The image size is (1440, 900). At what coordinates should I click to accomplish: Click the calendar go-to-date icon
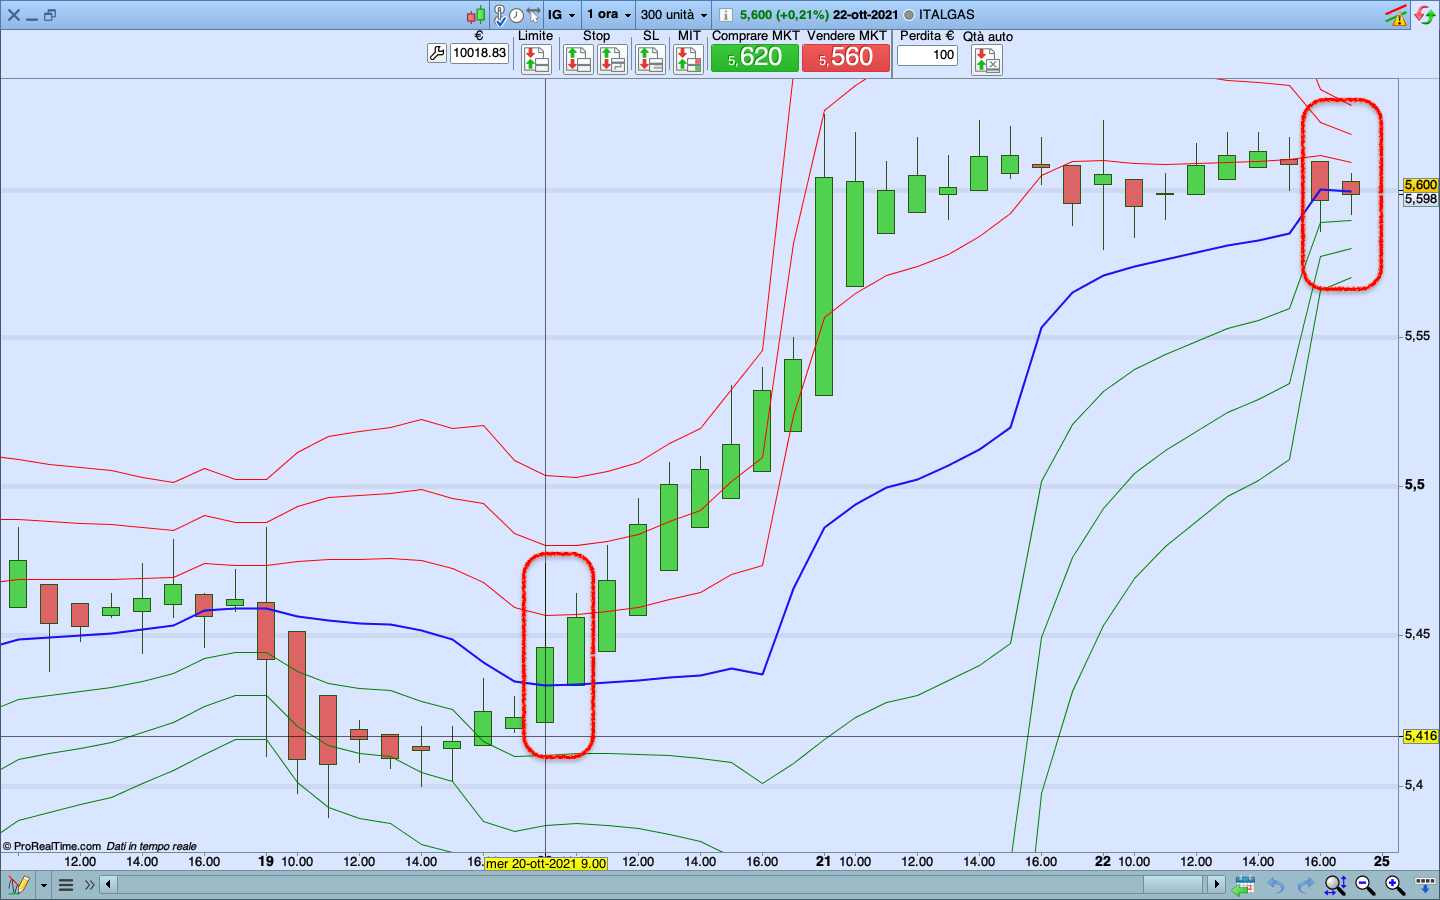[x=1244, y=885]
